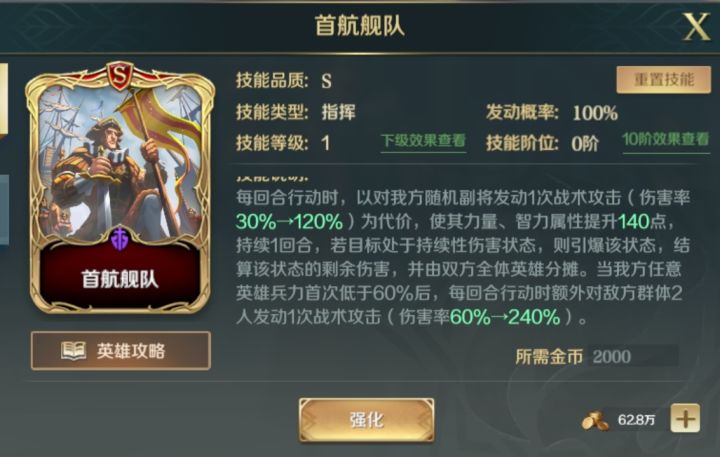Viewport: 720px width, 457px height.
Task: Tap the 发动概率 100% value
Action: [595, 113]
